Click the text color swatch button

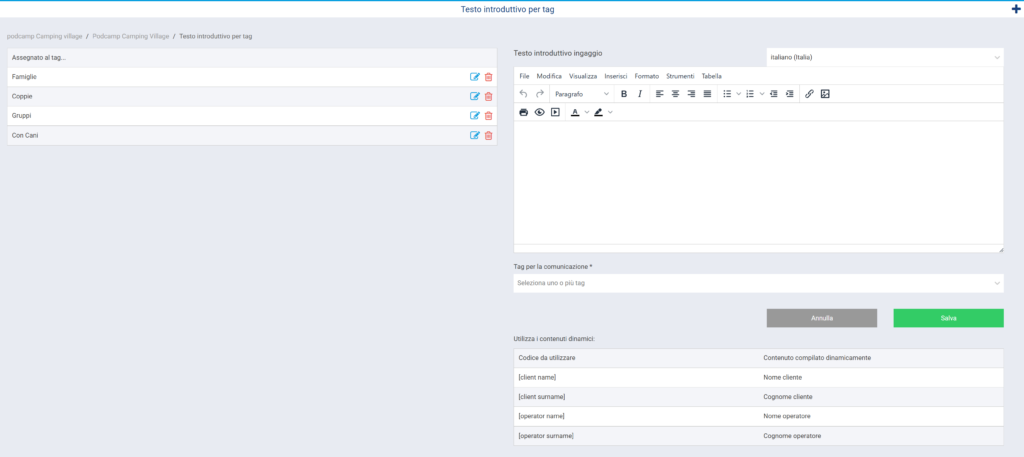coord(575,112)
